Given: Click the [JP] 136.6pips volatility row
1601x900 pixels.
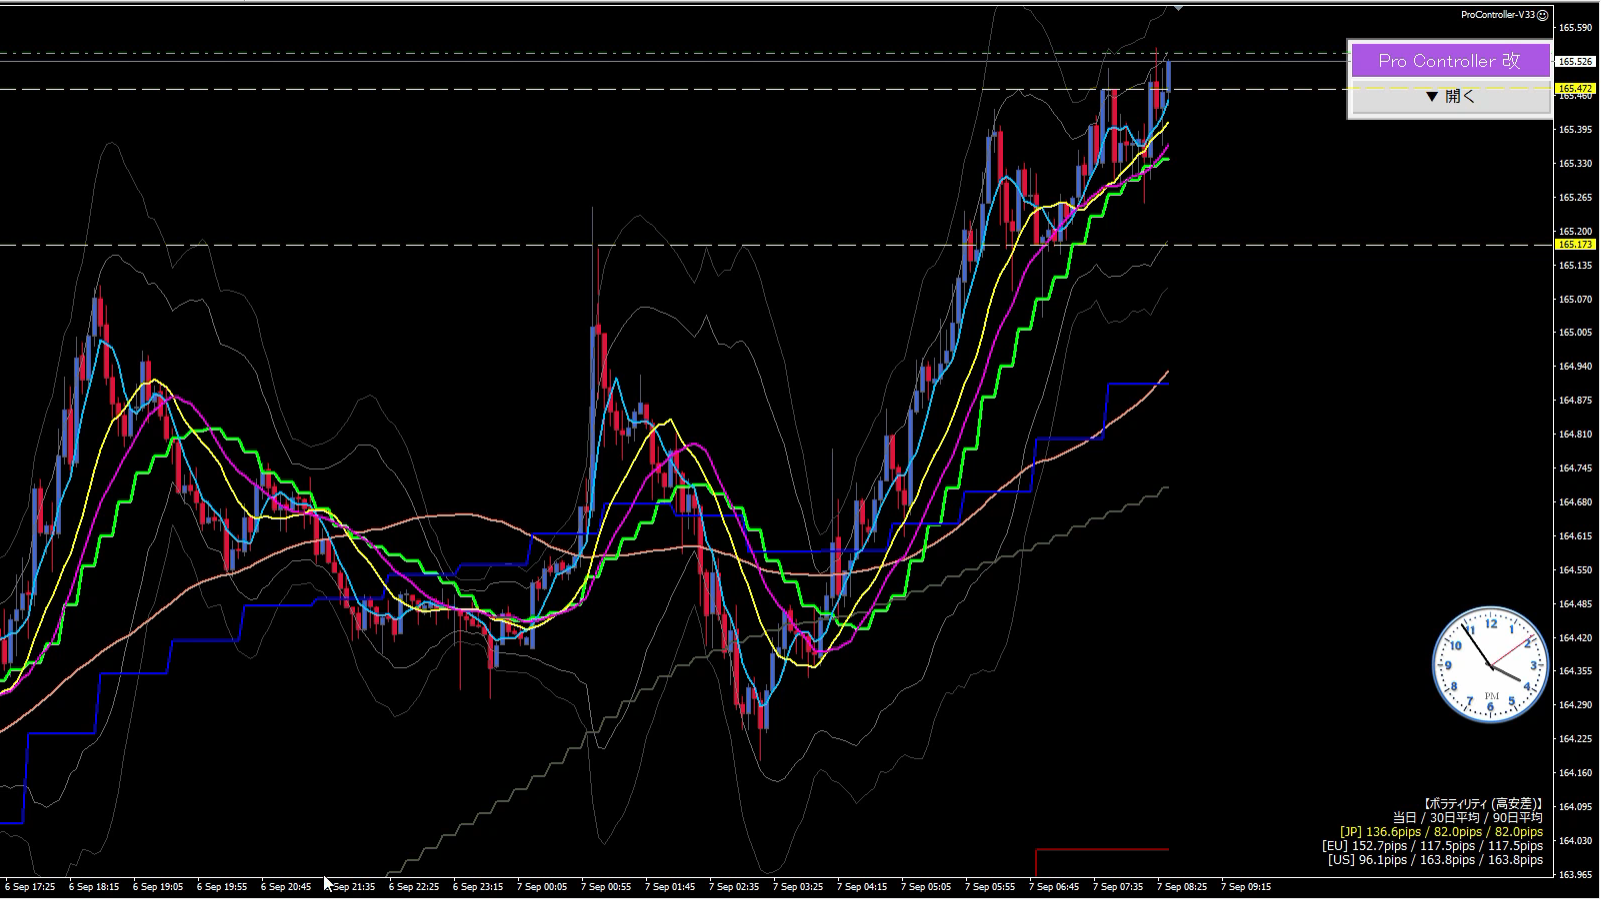Looking at the screenshot, I should click(1441, 832).
